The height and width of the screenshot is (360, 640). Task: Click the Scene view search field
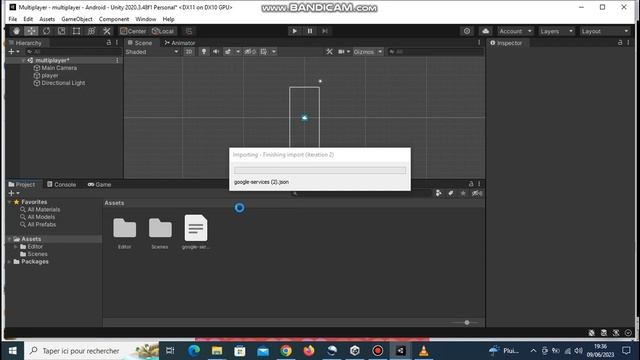[x=435, y=52]
